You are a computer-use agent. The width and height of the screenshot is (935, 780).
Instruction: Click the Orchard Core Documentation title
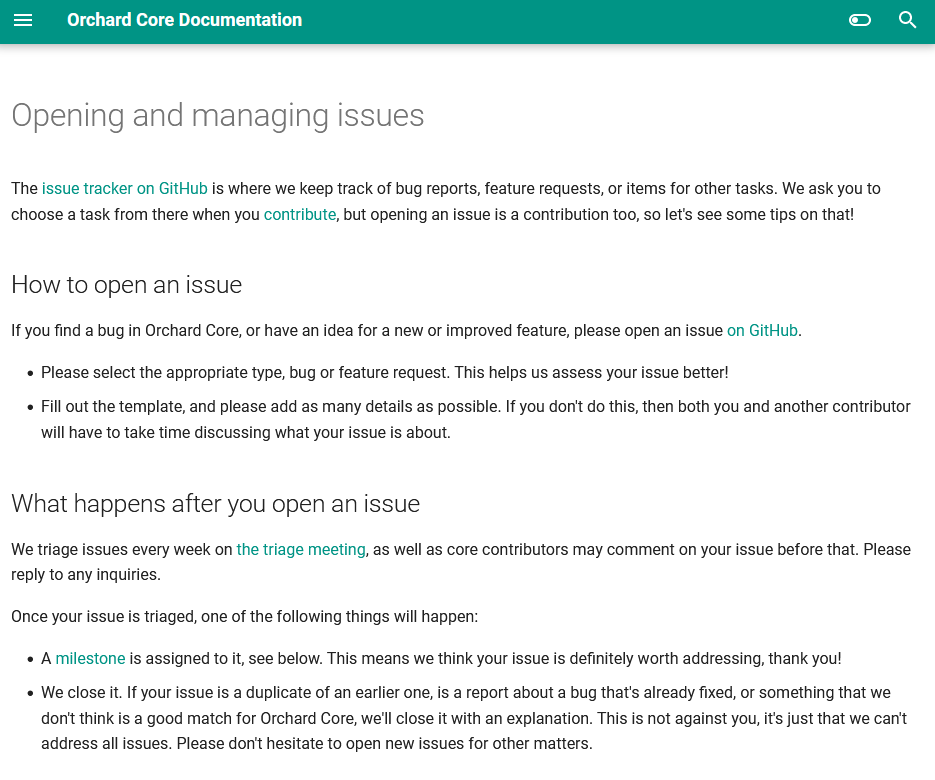click(184, 20)
